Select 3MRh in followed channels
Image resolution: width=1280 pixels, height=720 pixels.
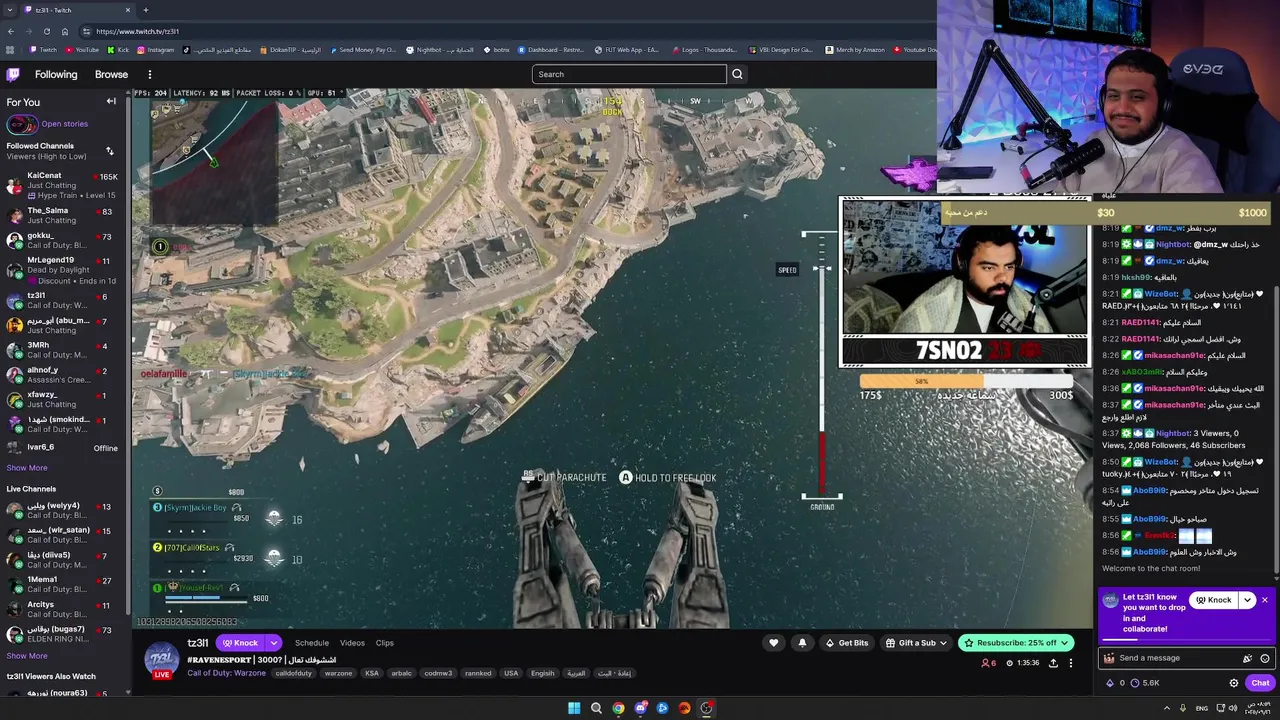61,350
